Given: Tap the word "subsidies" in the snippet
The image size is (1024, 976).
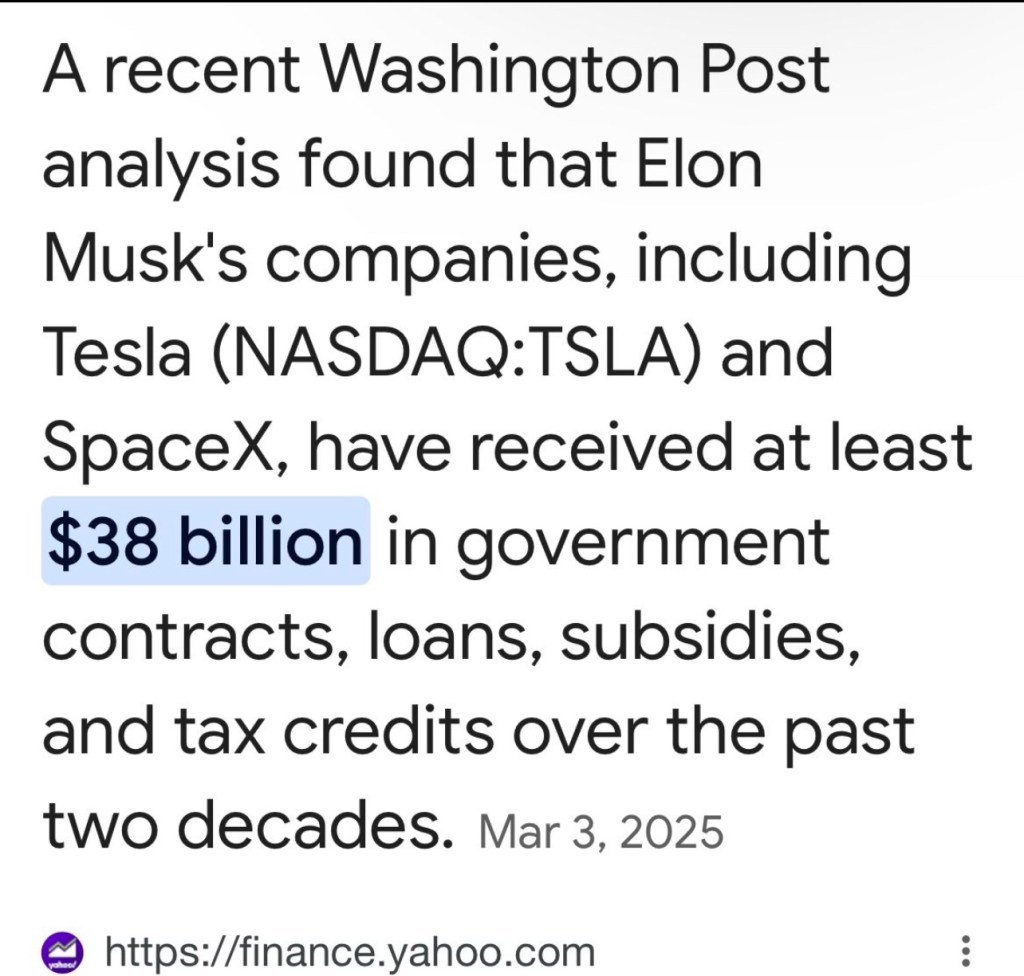Looking at the screenshot, I should (705, 636).
